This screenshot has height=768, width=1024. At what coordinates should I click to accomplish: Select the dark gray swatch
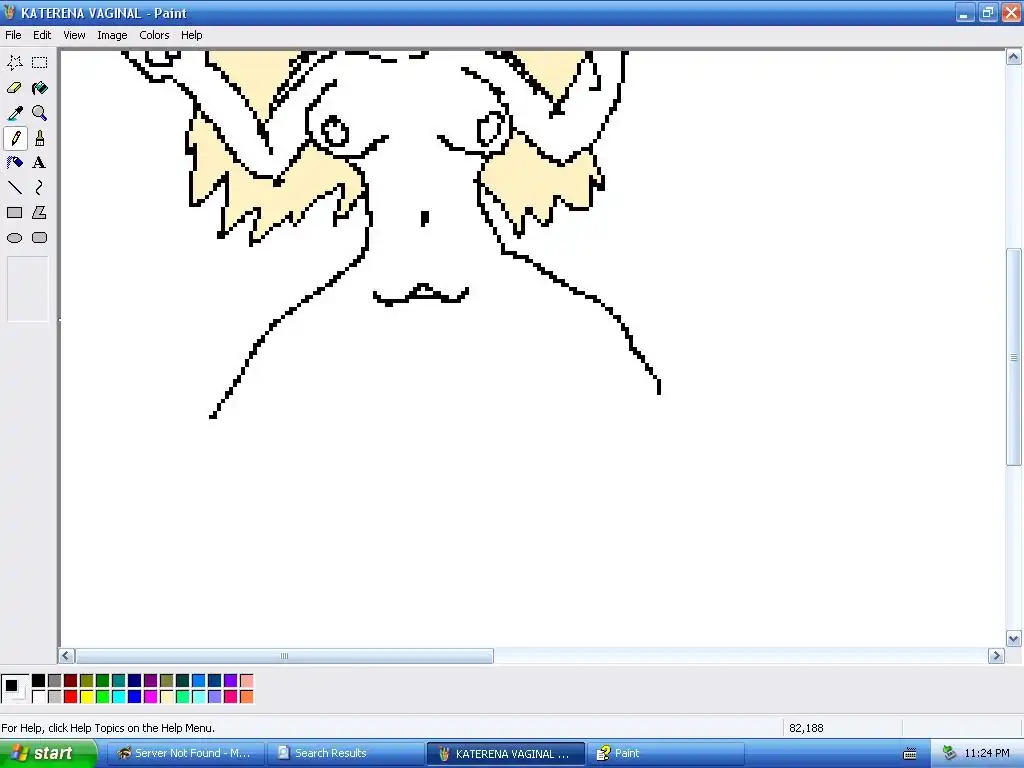coord(54,680)
